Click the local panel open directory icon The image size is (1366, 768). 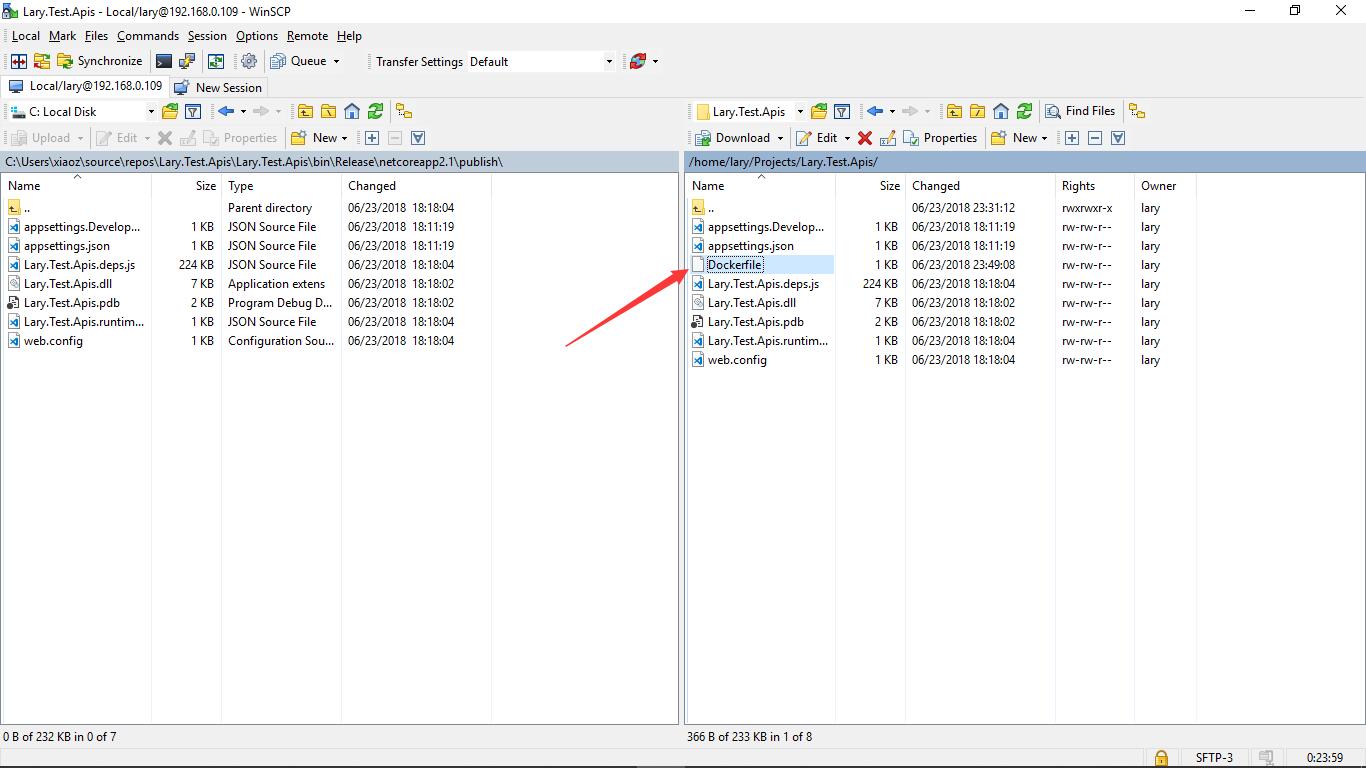170,111
